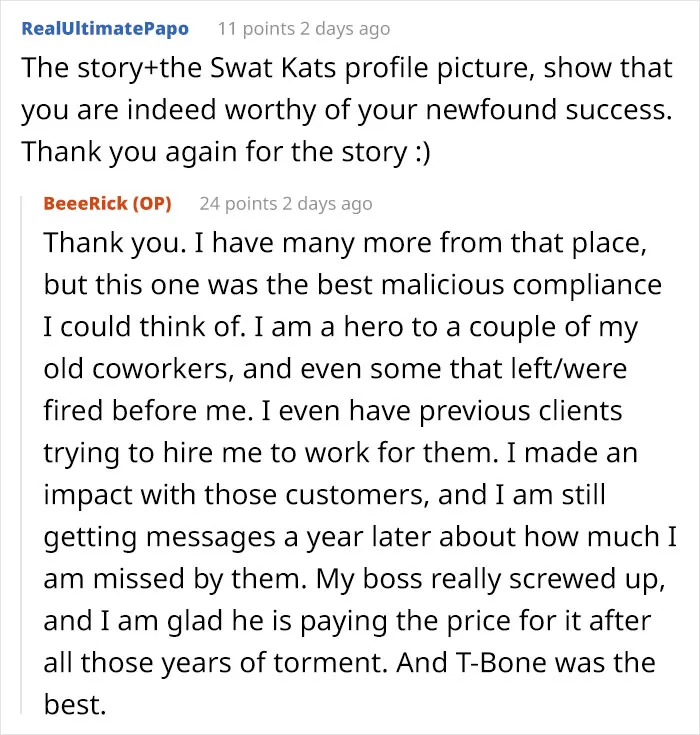The image size is (700, 735).
Task: Click the 24 points score
Action: tap(238, 203)
